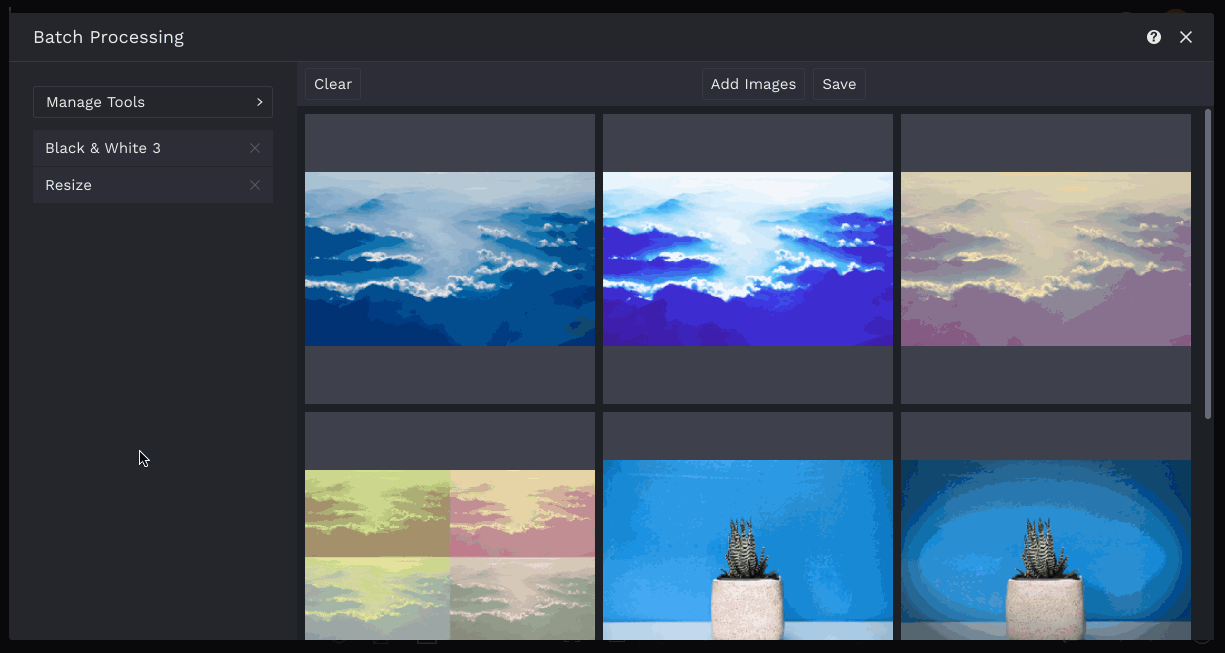Viewport: 1225px width, 653px height.
Task: Click the Batch Processing title text
Action: coord(108,37)
